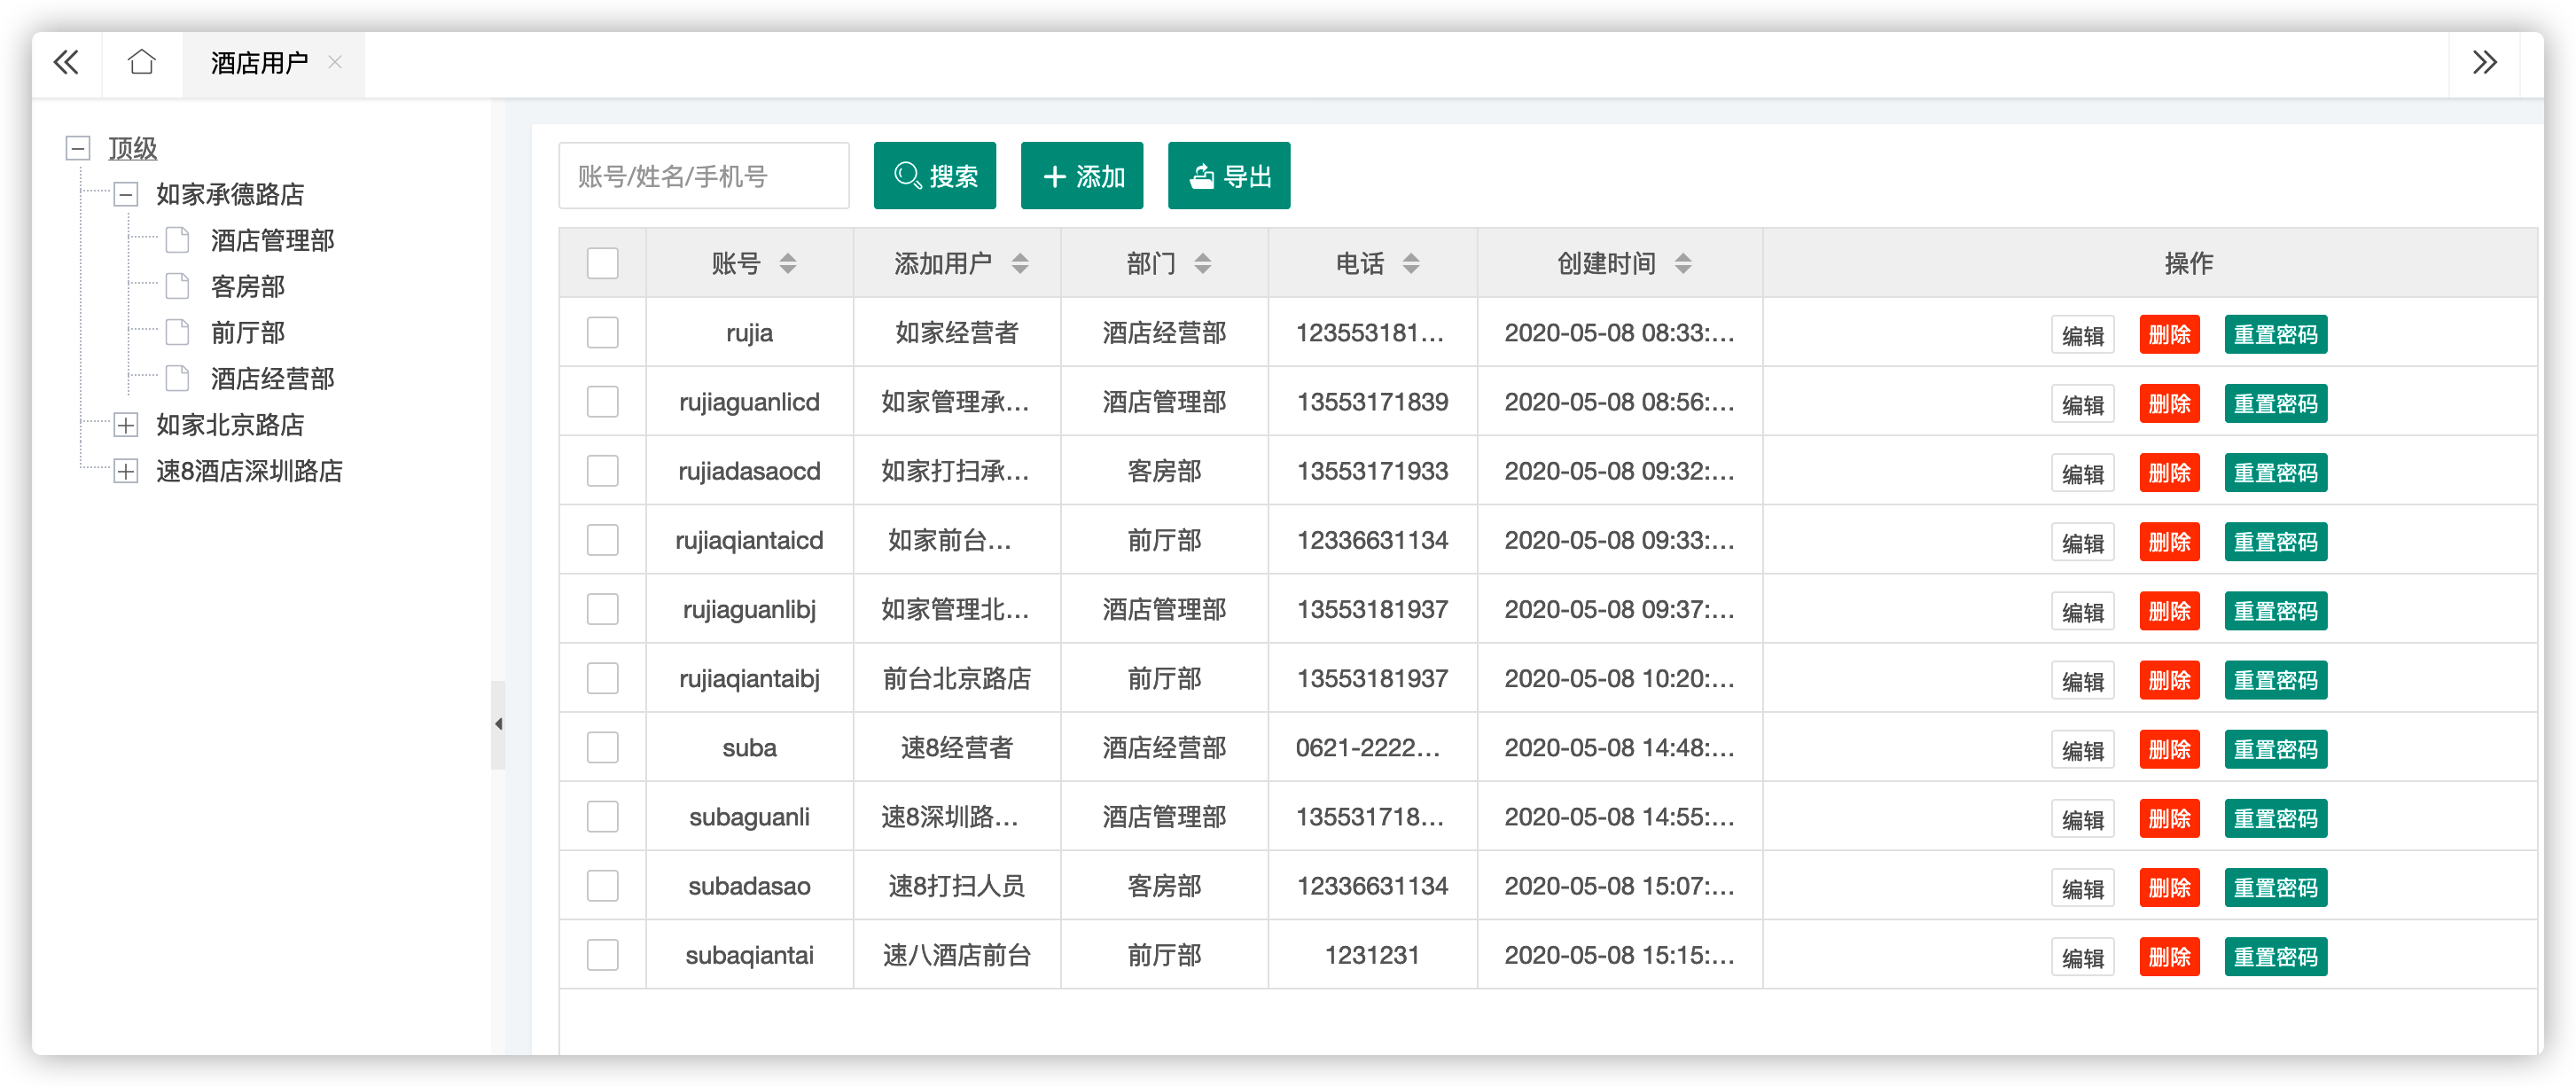2576x1087 pixels.
Task: Click the file icon beside 酒店管理部
Action: point(178,240)
